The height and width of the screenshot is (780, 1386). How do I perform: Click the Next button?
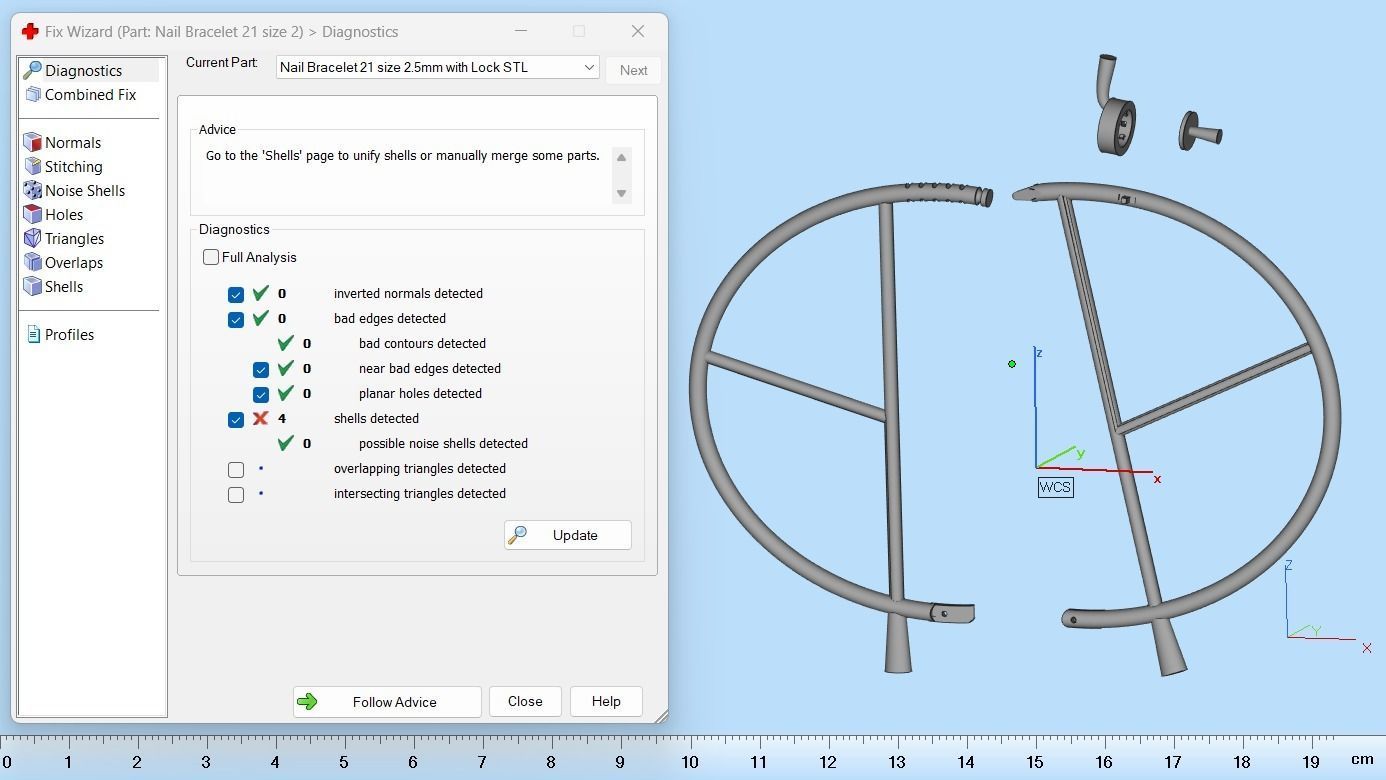[633, 70]
